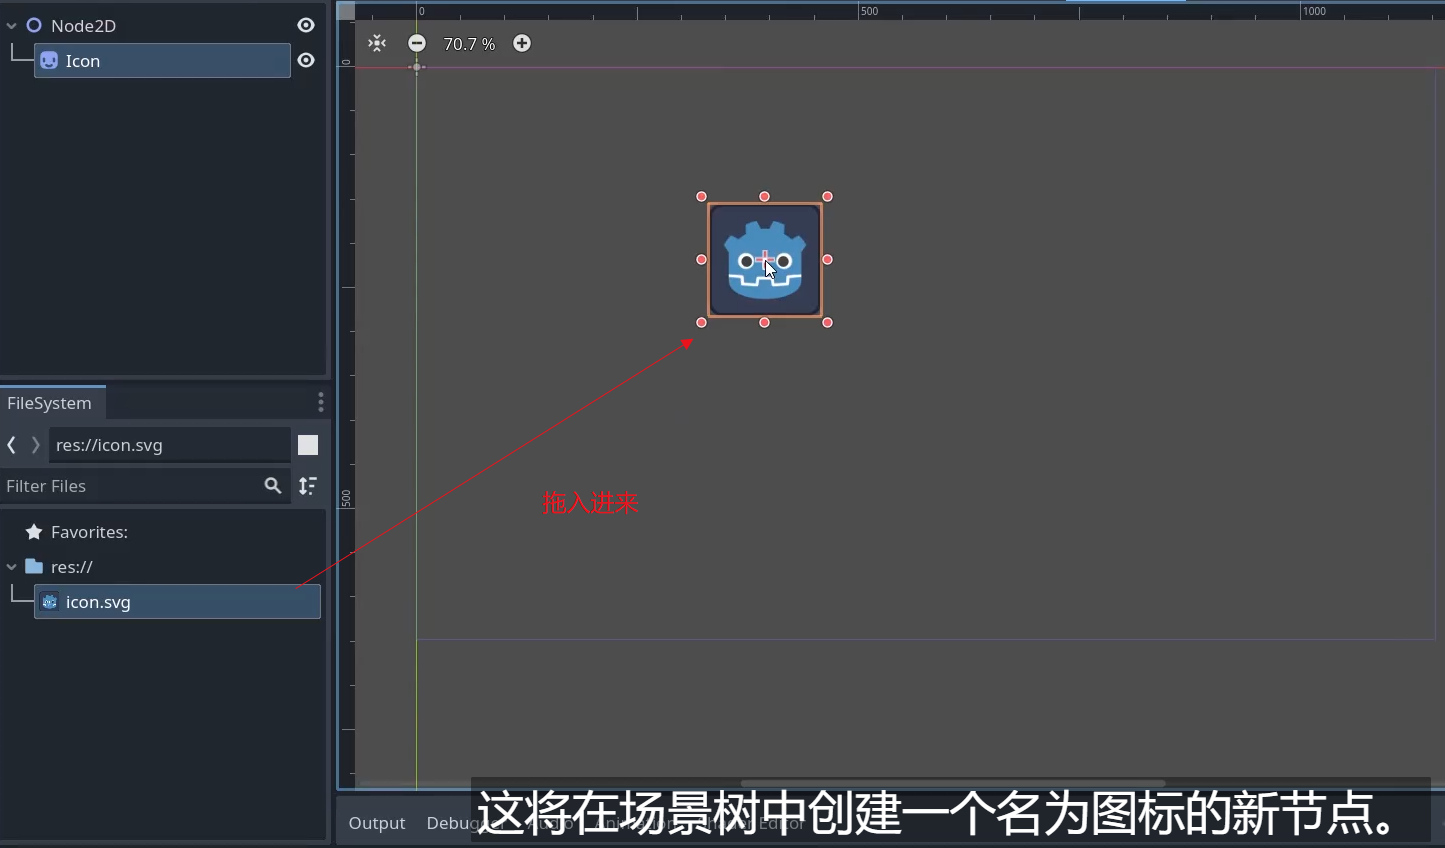Open the Output bottom panel
1445x848 pixels.
pos(377,823)
